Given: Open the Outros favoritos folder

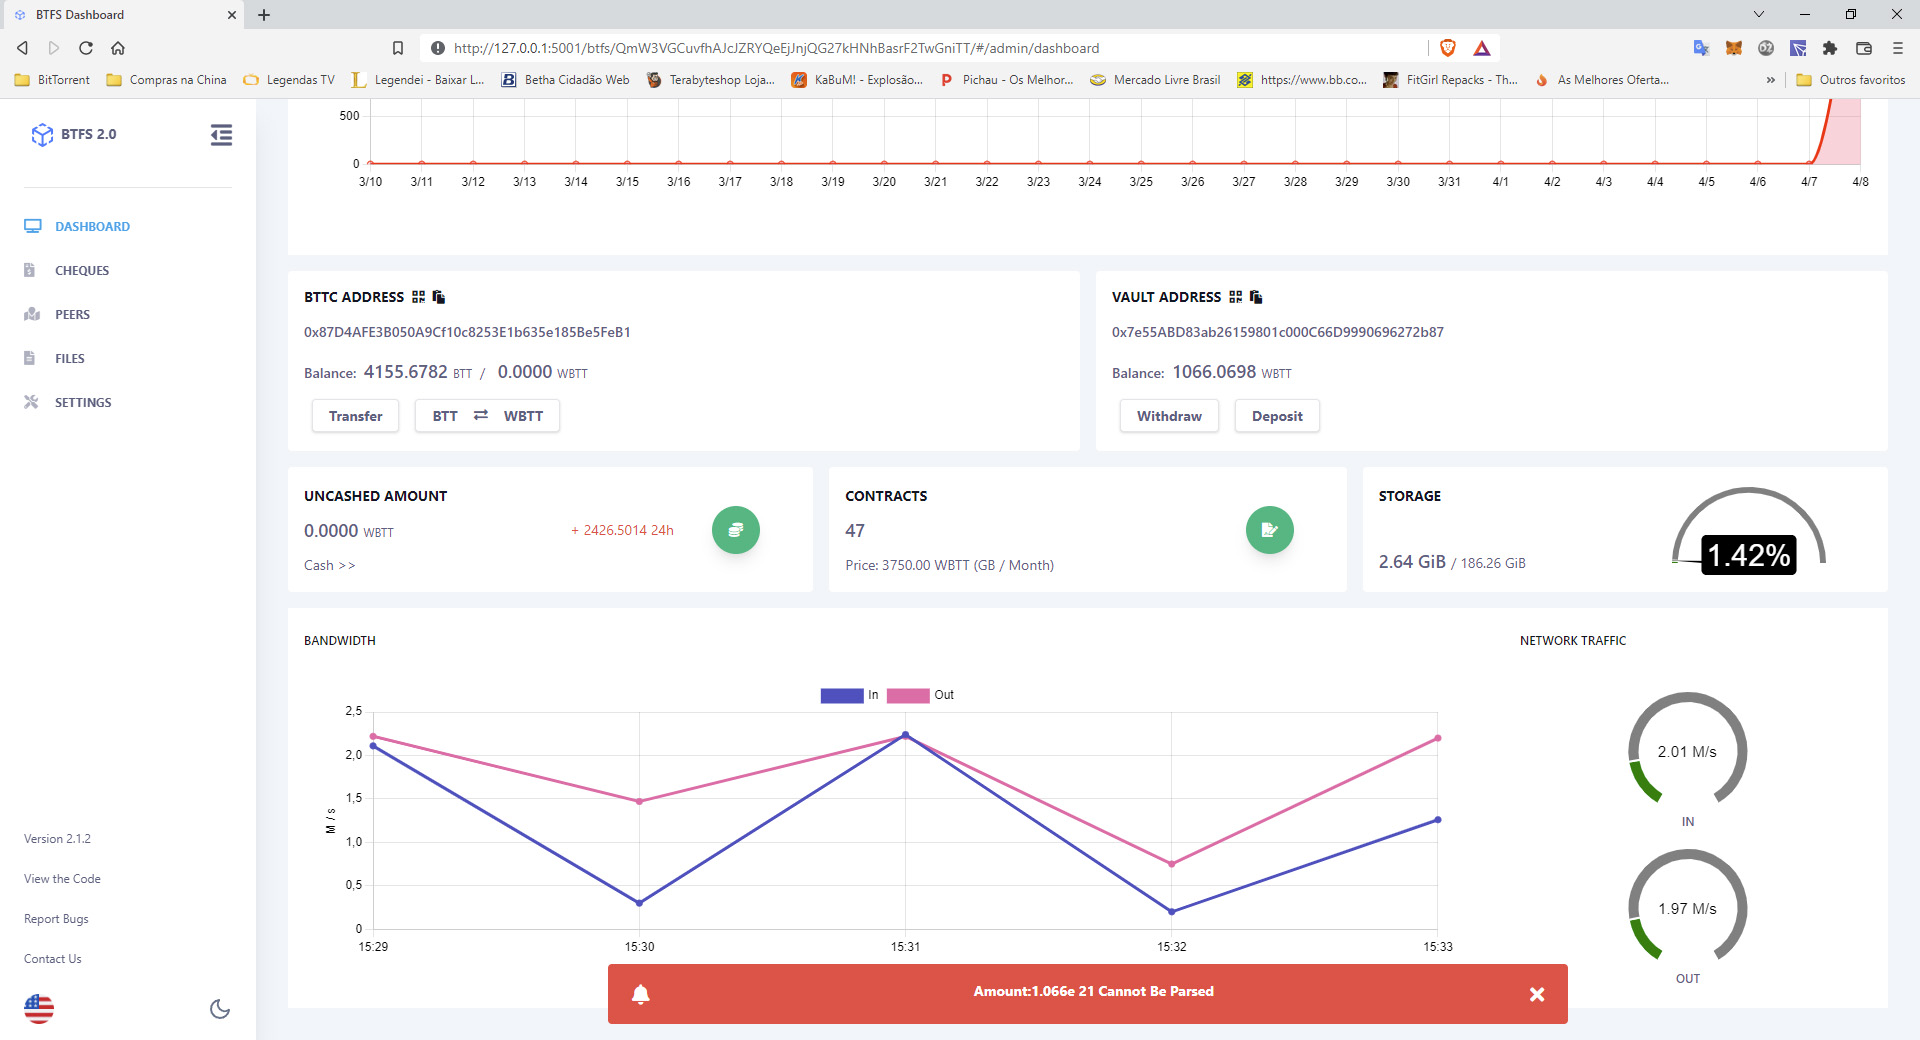Looking at the screenshot, I should coord(1850,80).
